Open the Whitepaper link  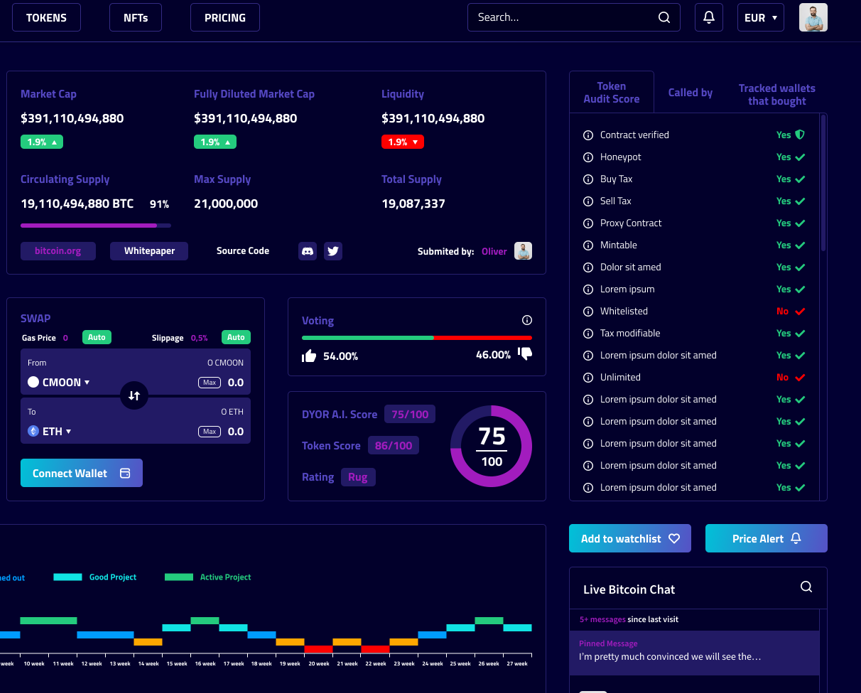[x=149, y=251]
